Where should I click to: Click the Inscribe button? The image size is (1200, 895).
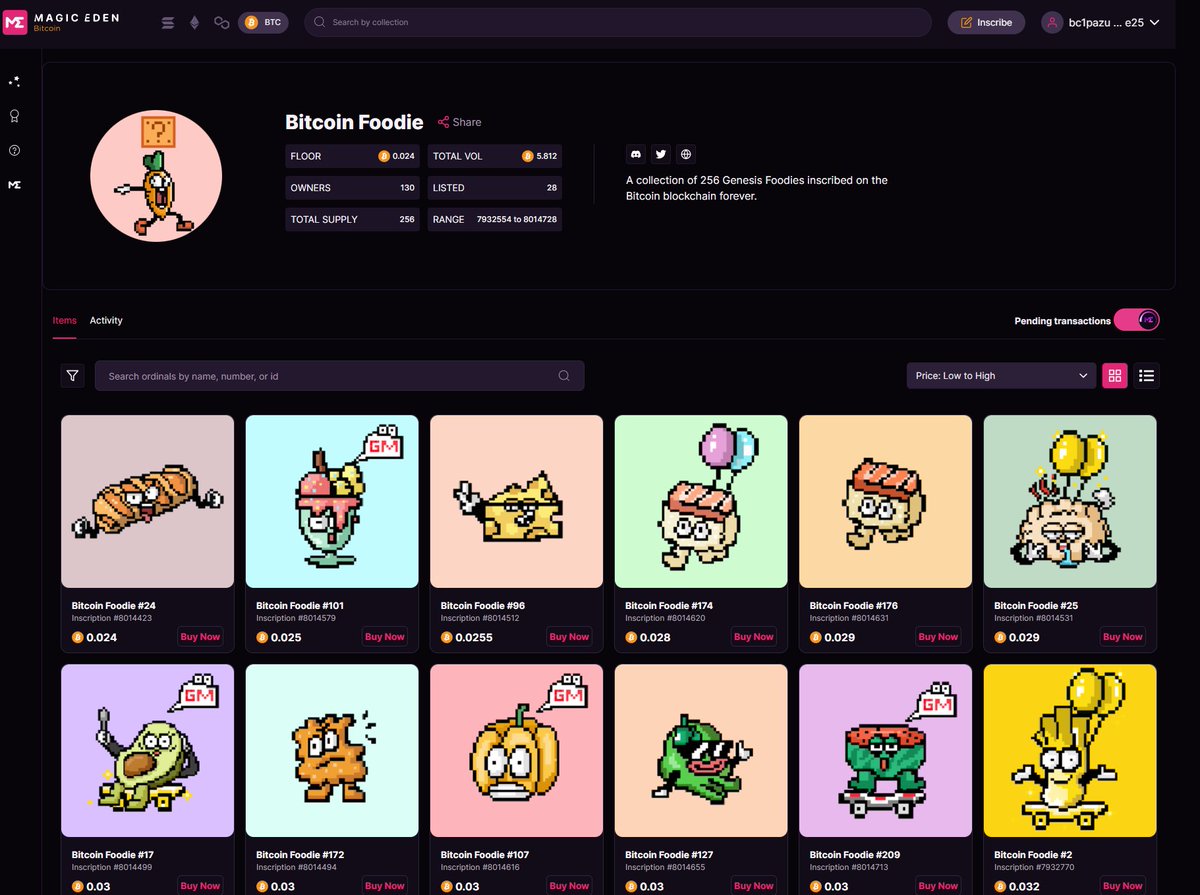tap(986, 22)
